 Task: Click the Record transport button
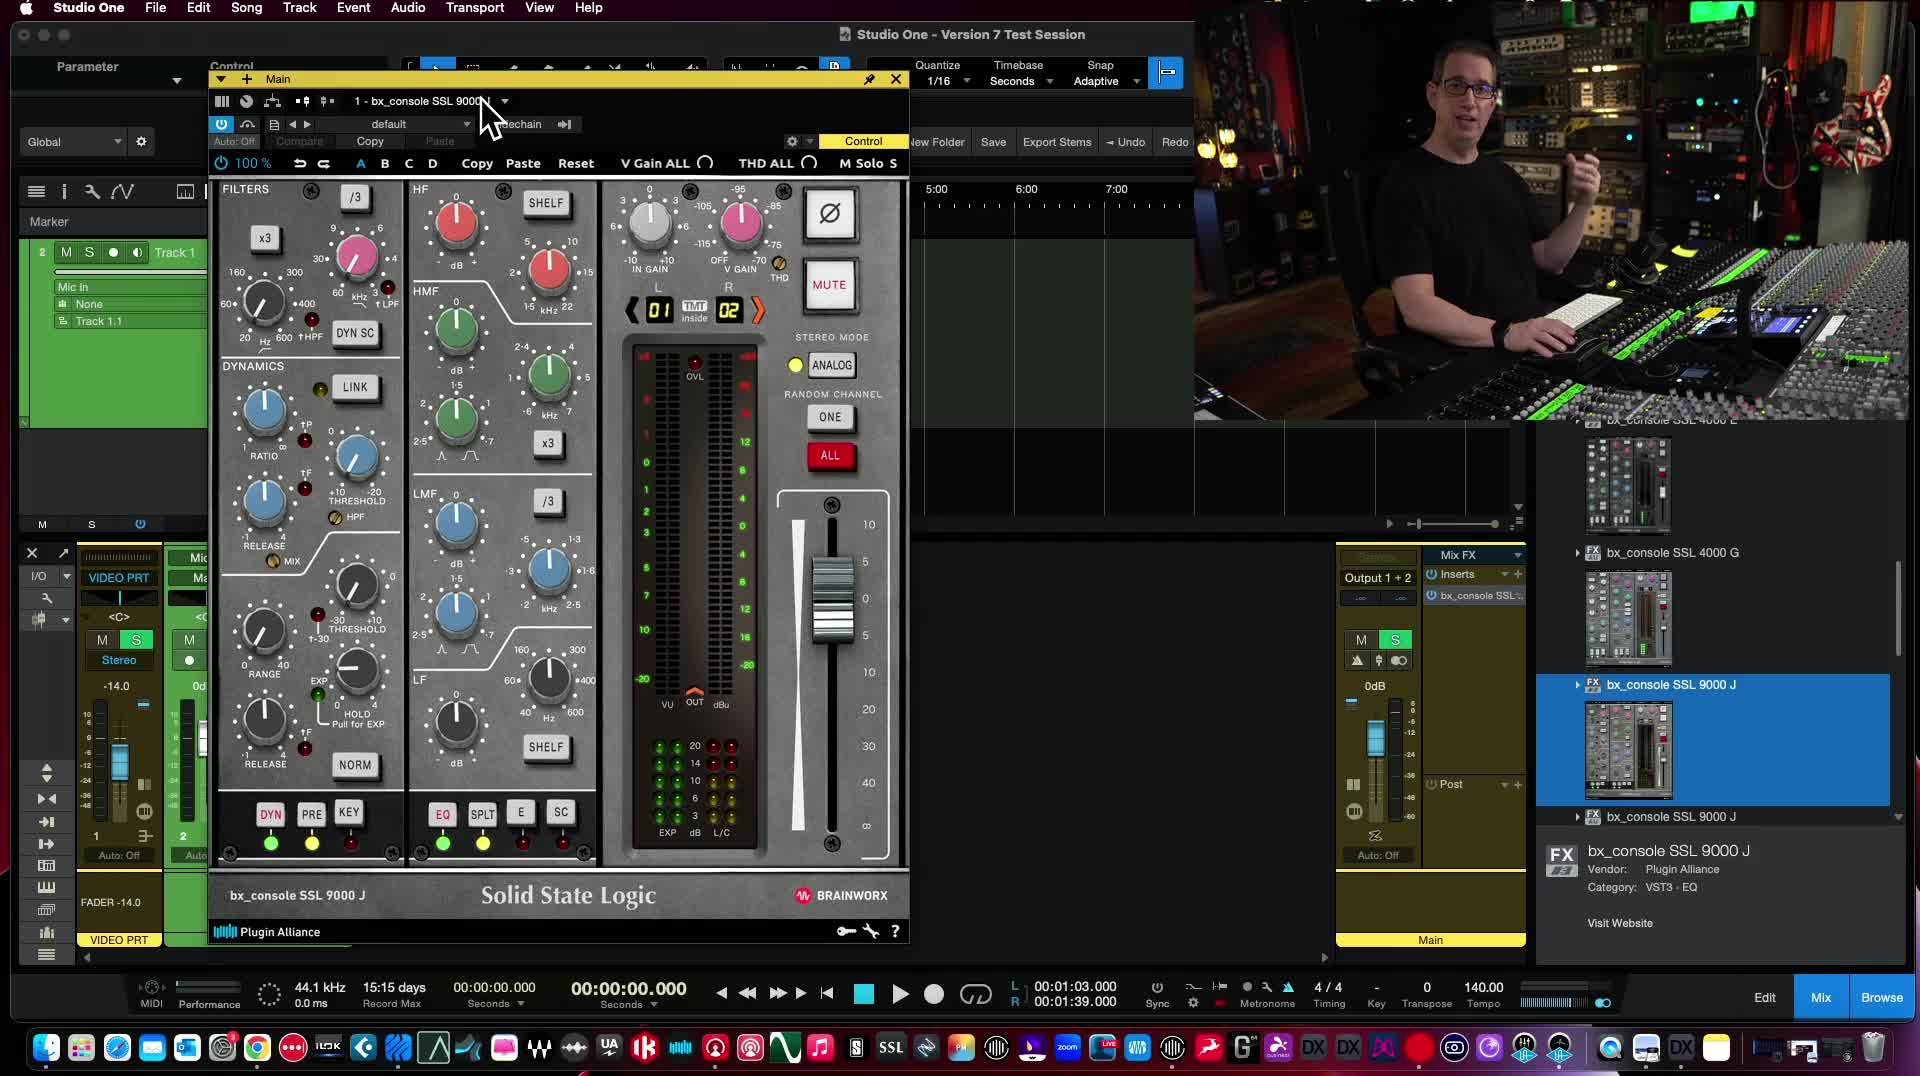pyautogui.click(x=934, y=994)
